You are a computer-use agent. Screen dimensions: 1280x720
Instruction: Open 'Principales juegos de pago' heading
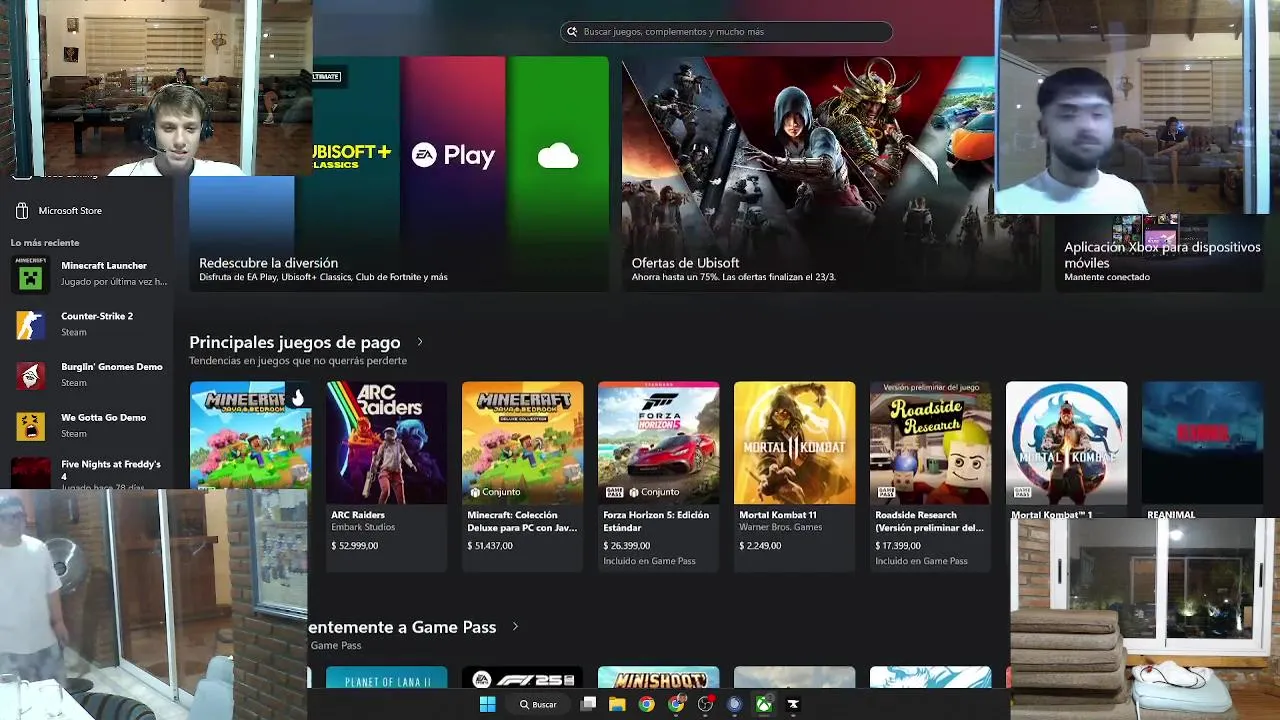294,342
